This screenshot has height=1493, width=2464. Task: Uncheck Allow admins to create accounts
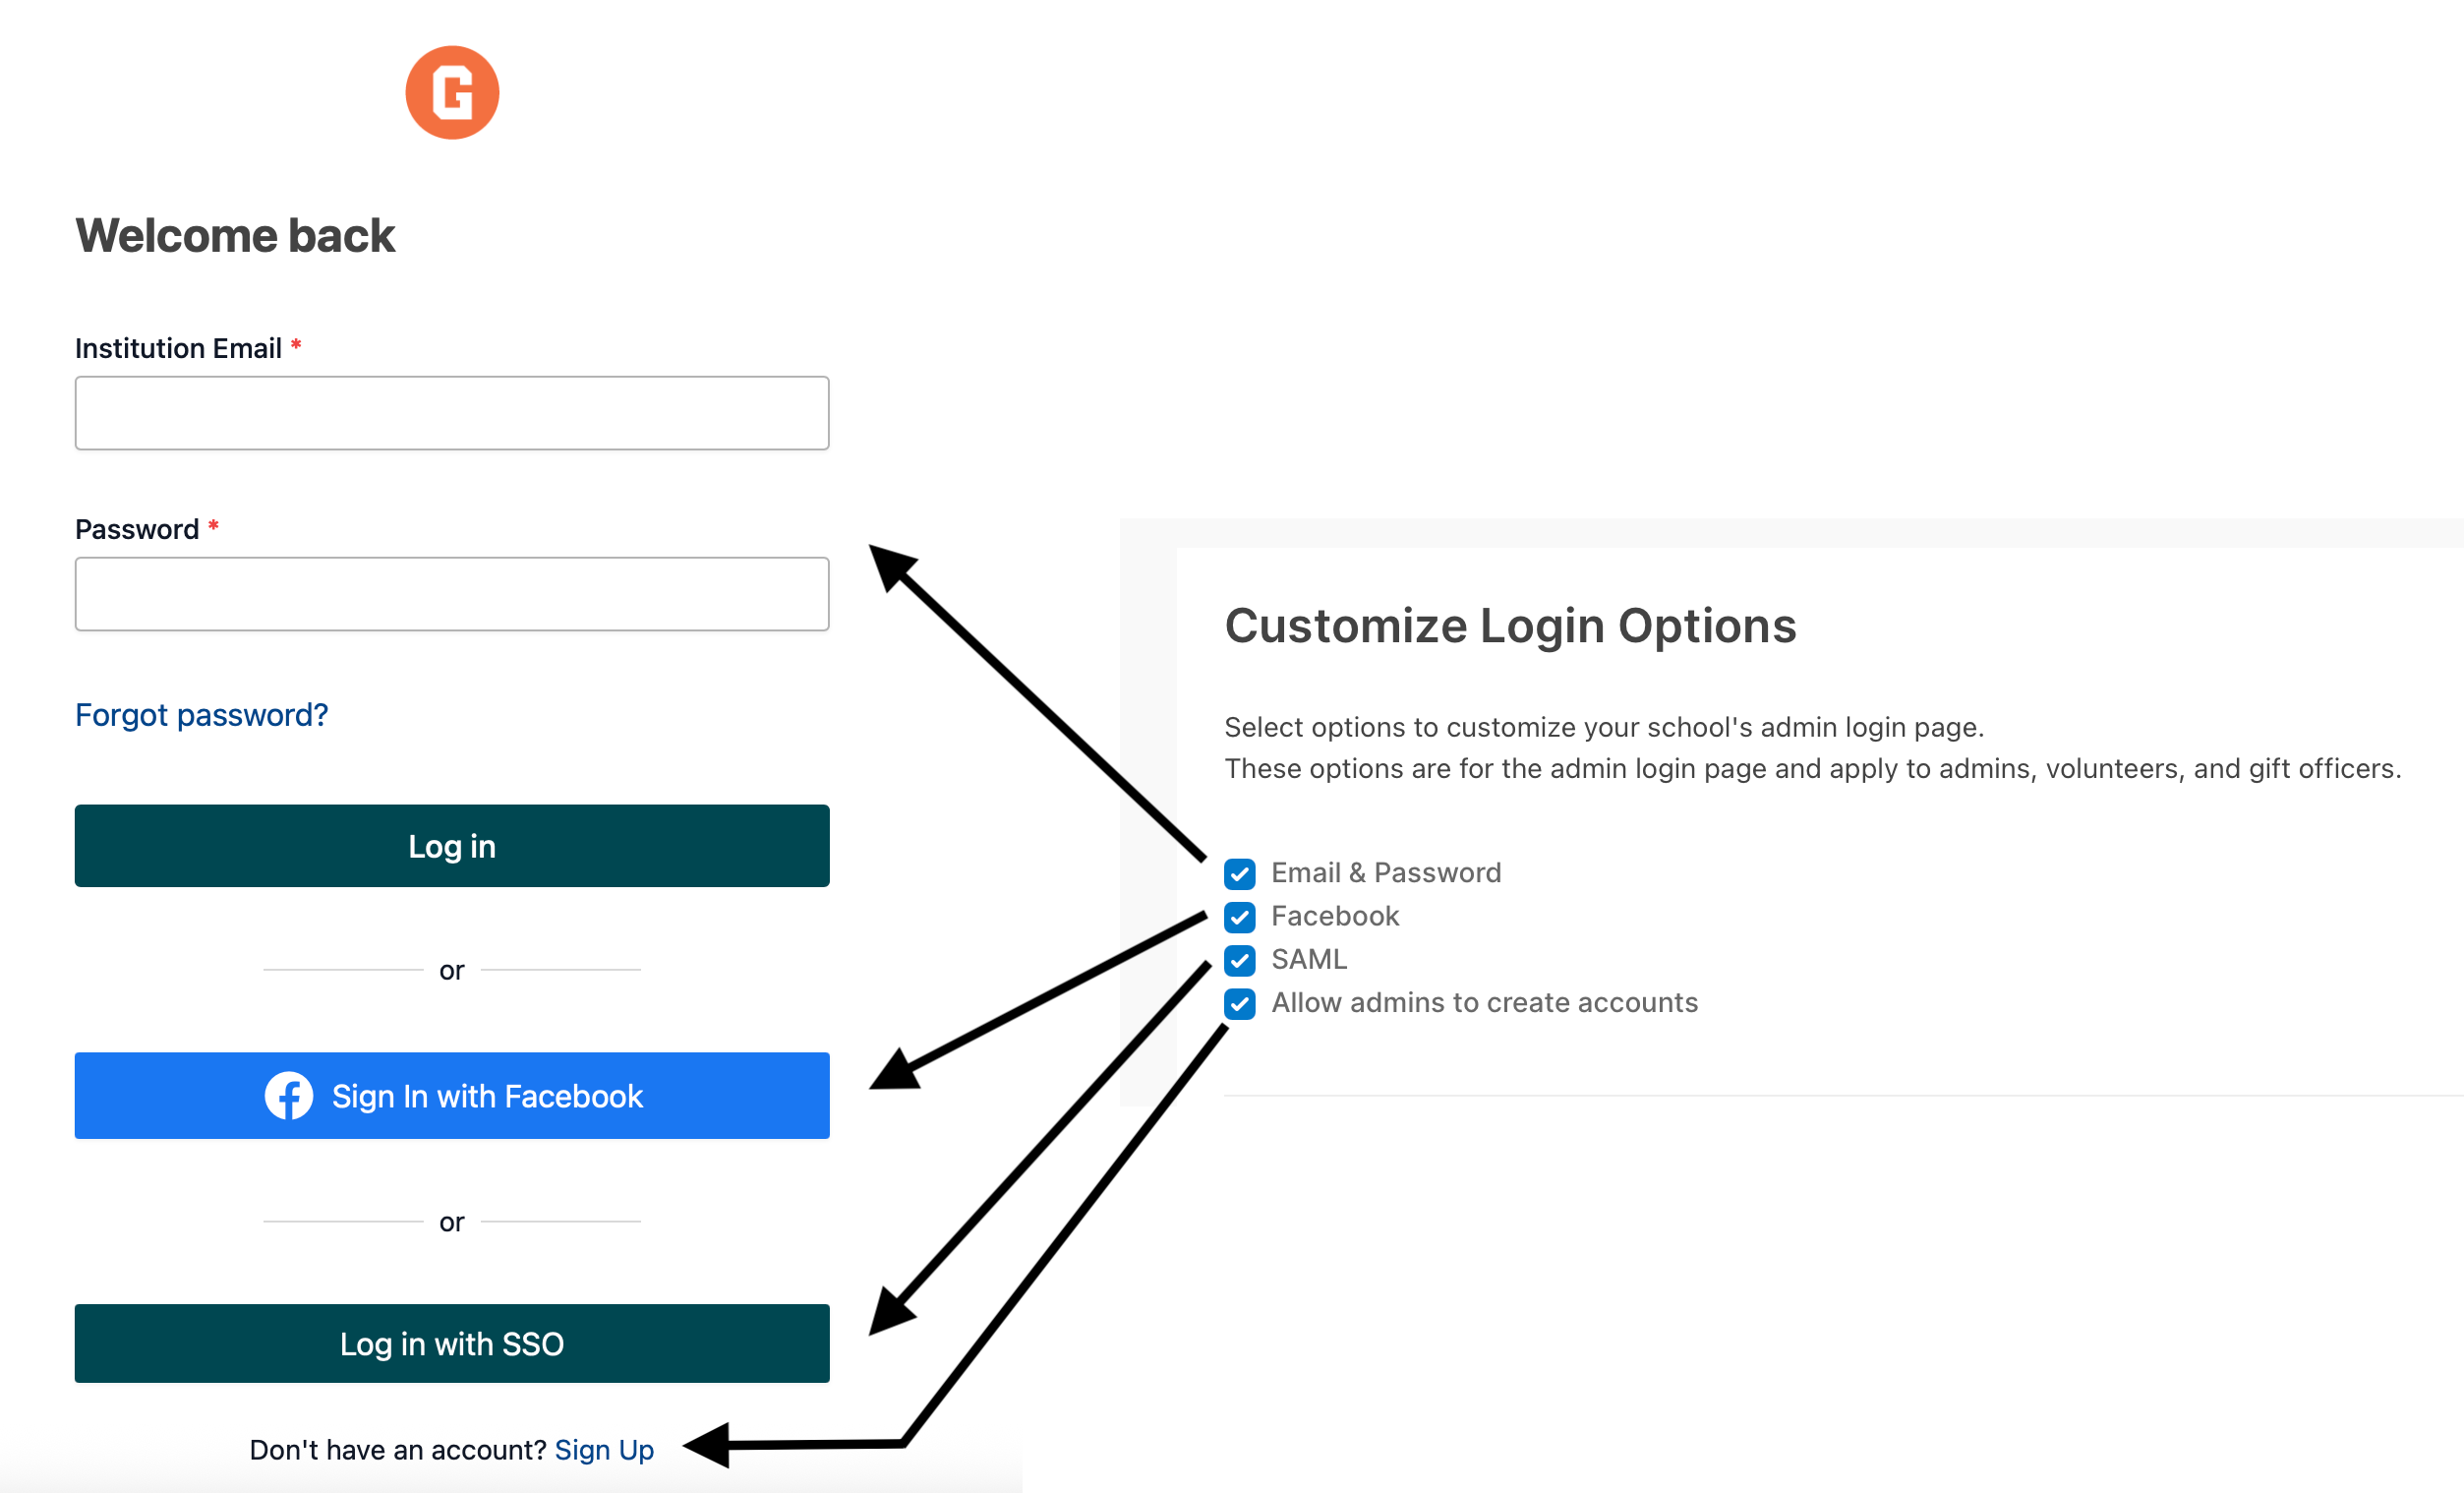(x=1240, y=1003)
